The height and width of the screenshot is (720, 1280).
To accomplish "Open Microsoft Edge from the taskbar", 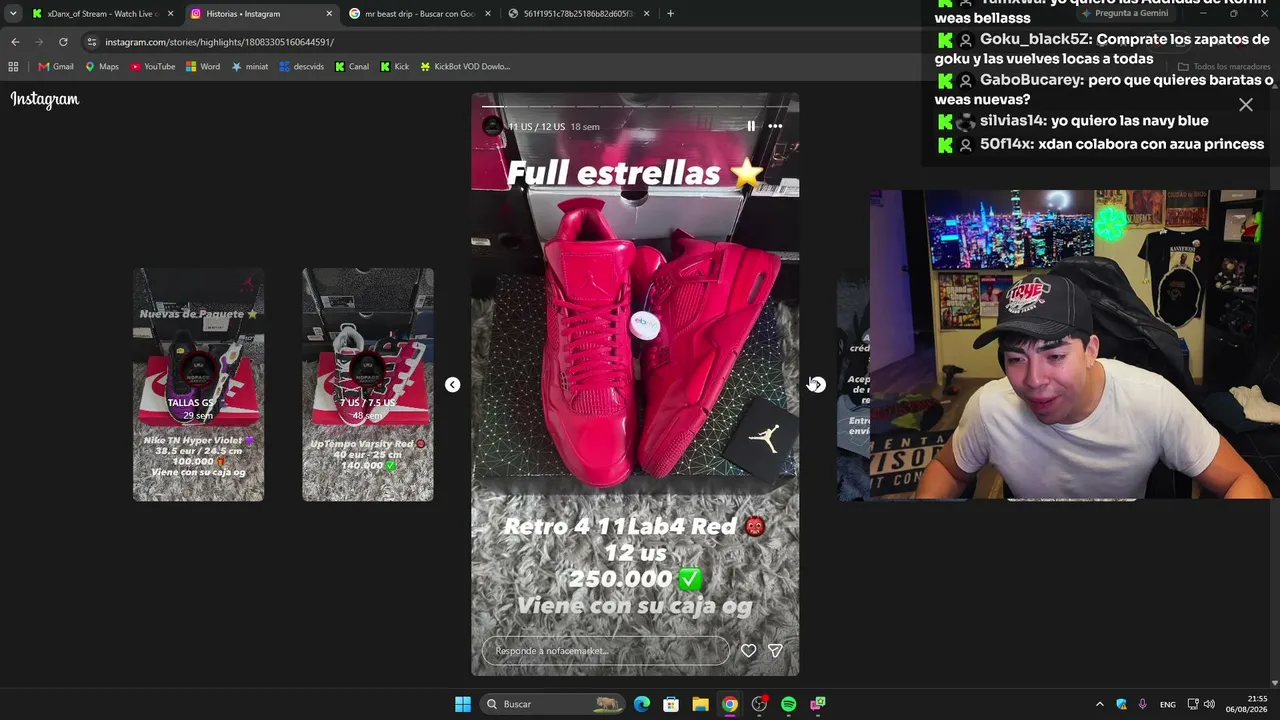I will pos(642,704).
